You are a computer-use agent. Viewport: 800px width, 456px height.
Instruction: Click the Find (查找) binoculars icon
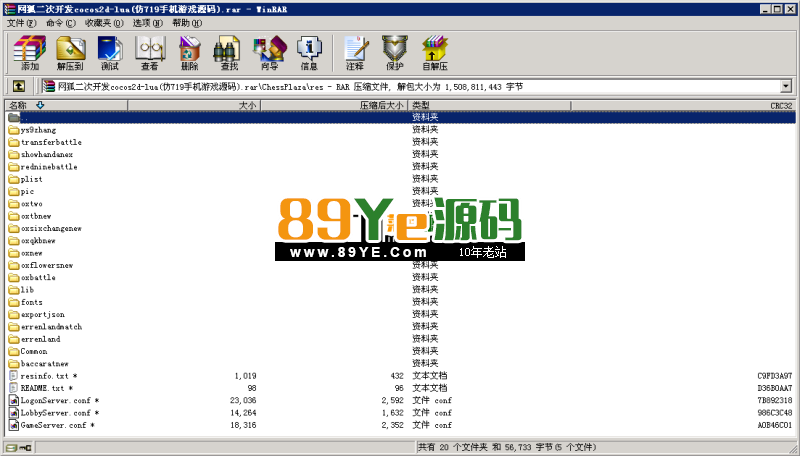(x=229, y=52)
